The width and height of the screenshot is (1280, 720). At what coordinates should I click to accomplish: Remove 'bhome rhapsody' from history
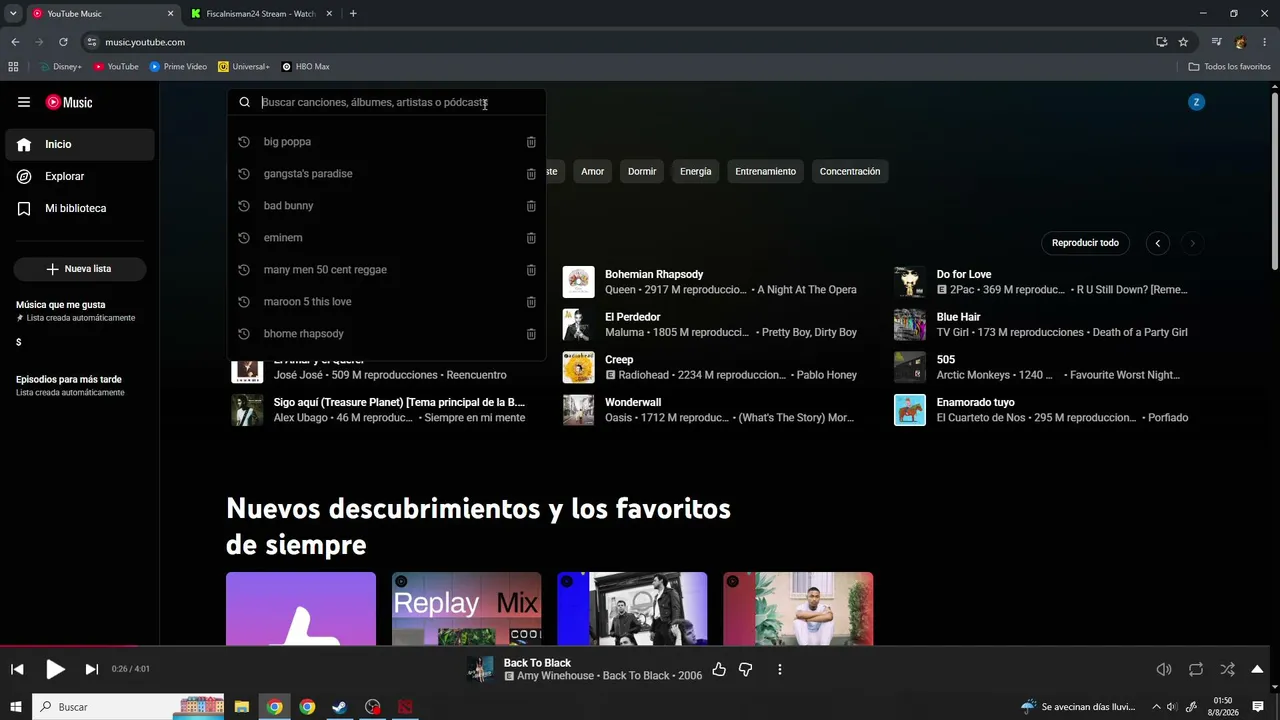point(531,334)
